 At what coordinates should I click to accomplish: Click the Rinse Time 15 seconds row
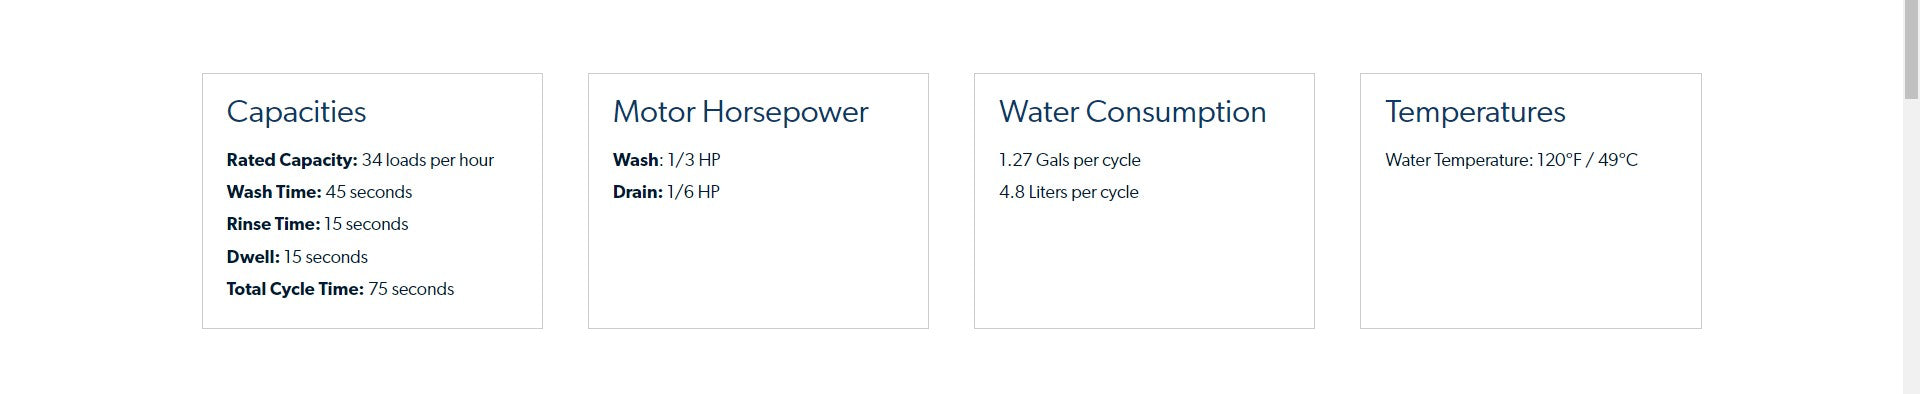[x=317, y=224]
